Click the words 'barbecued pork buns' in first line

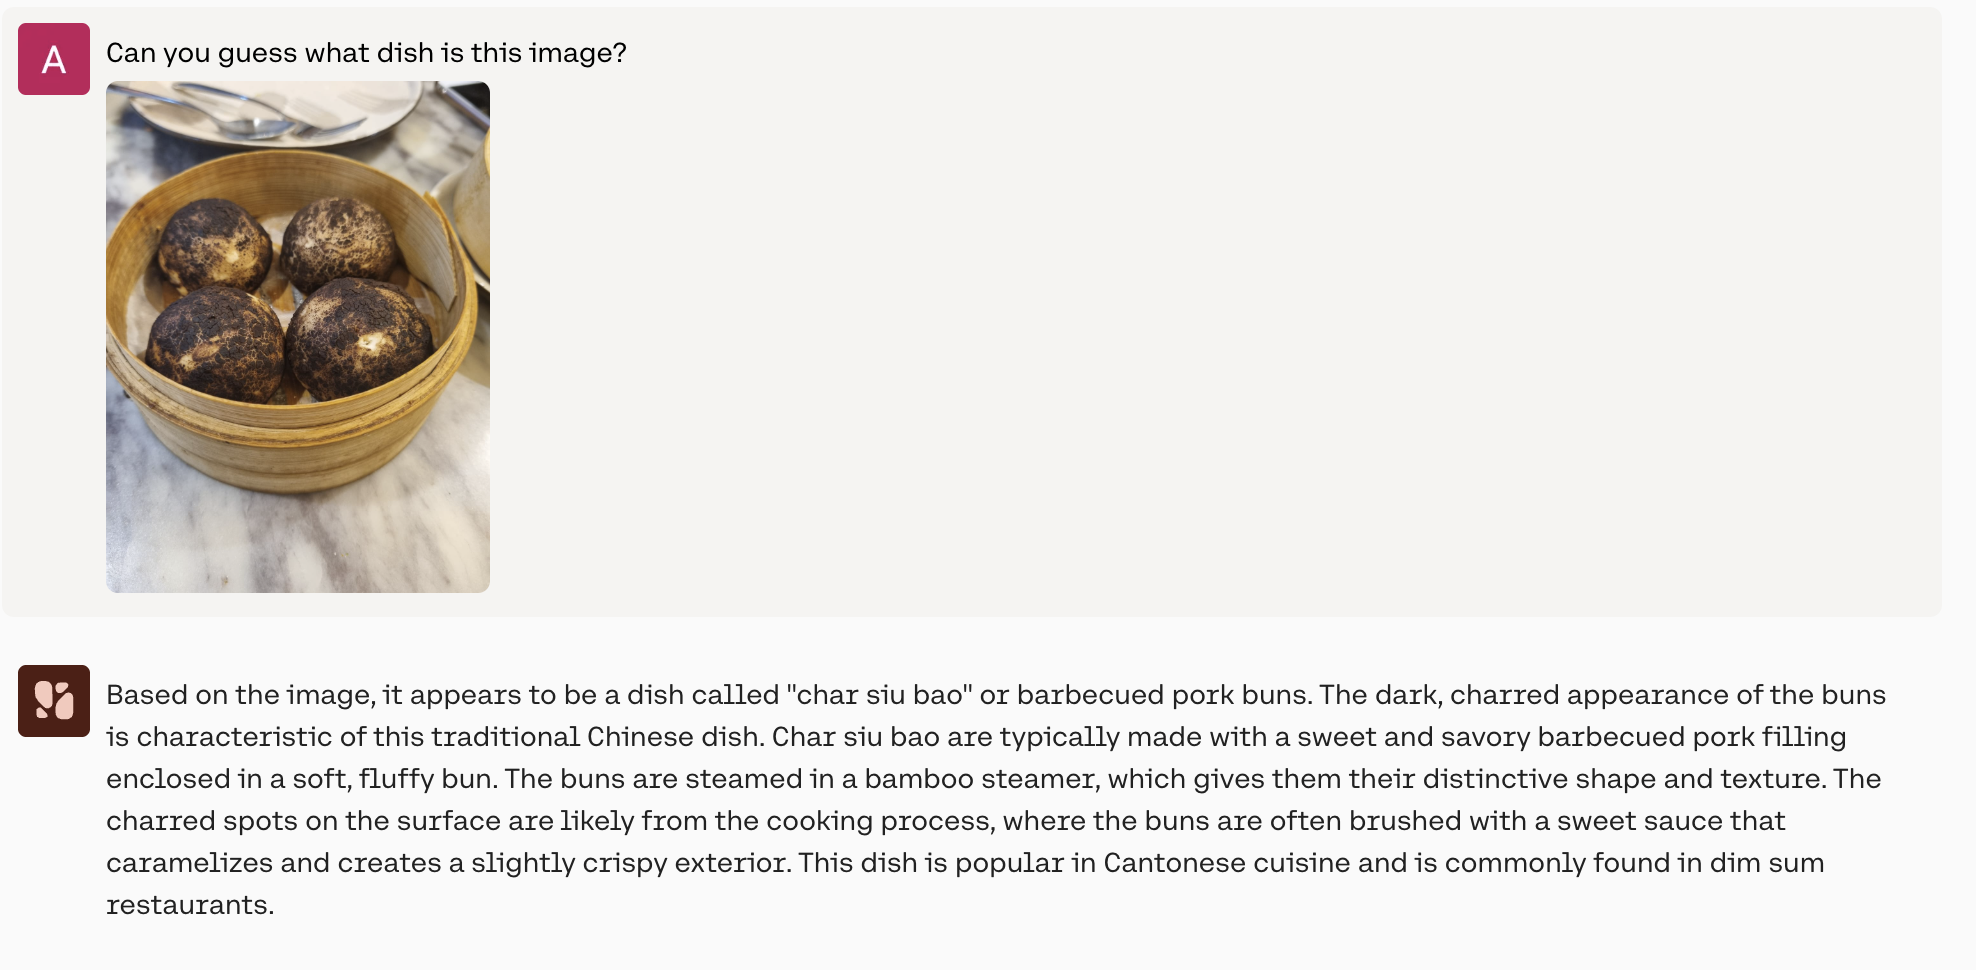[1164, 695]
